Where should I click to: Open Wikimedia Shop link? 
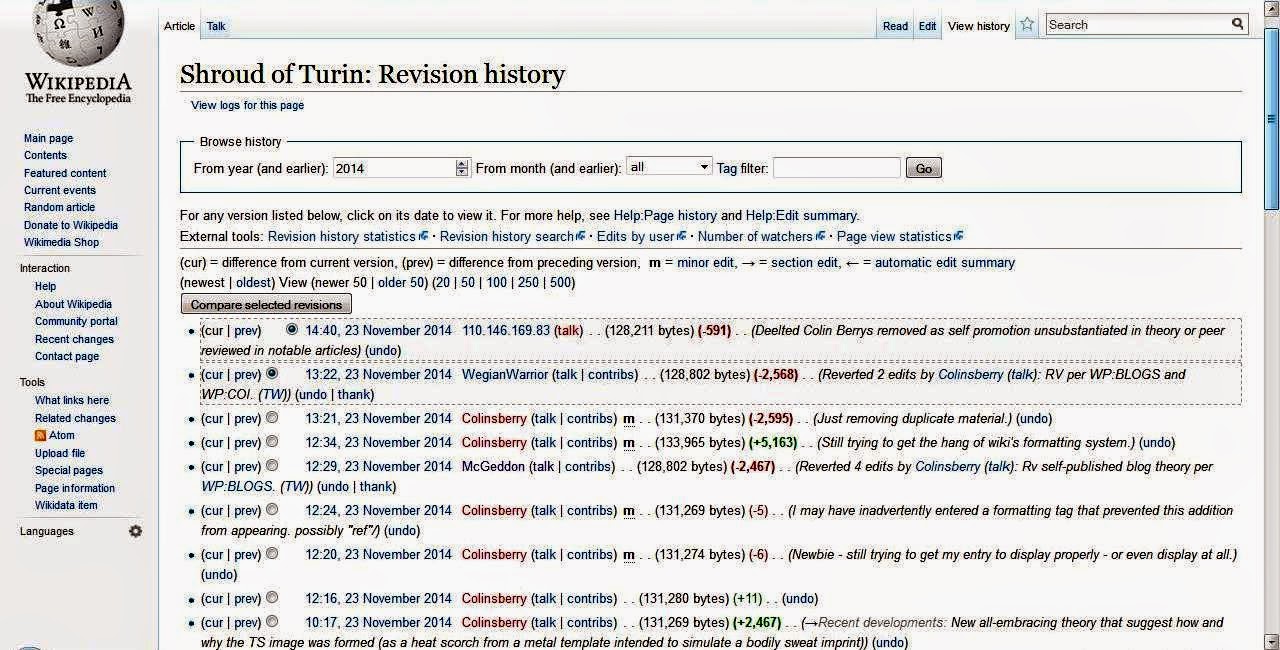(x=61, y=242)
